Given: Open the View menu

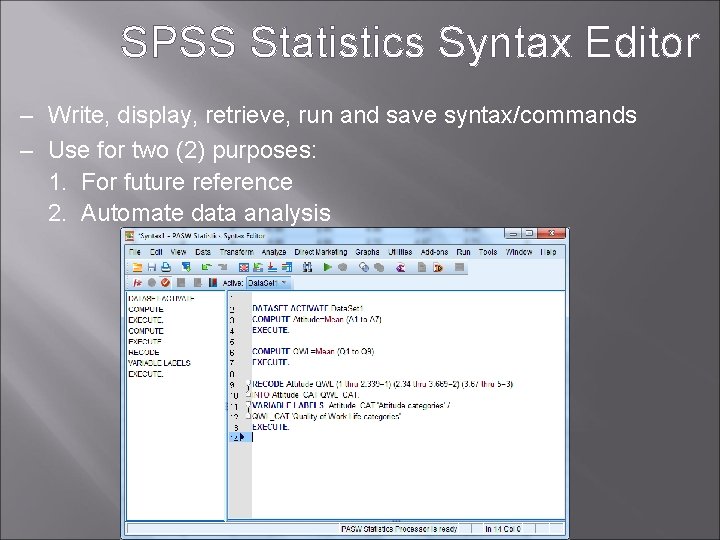Looking at the screenshot, I should (x=178, y=252).
